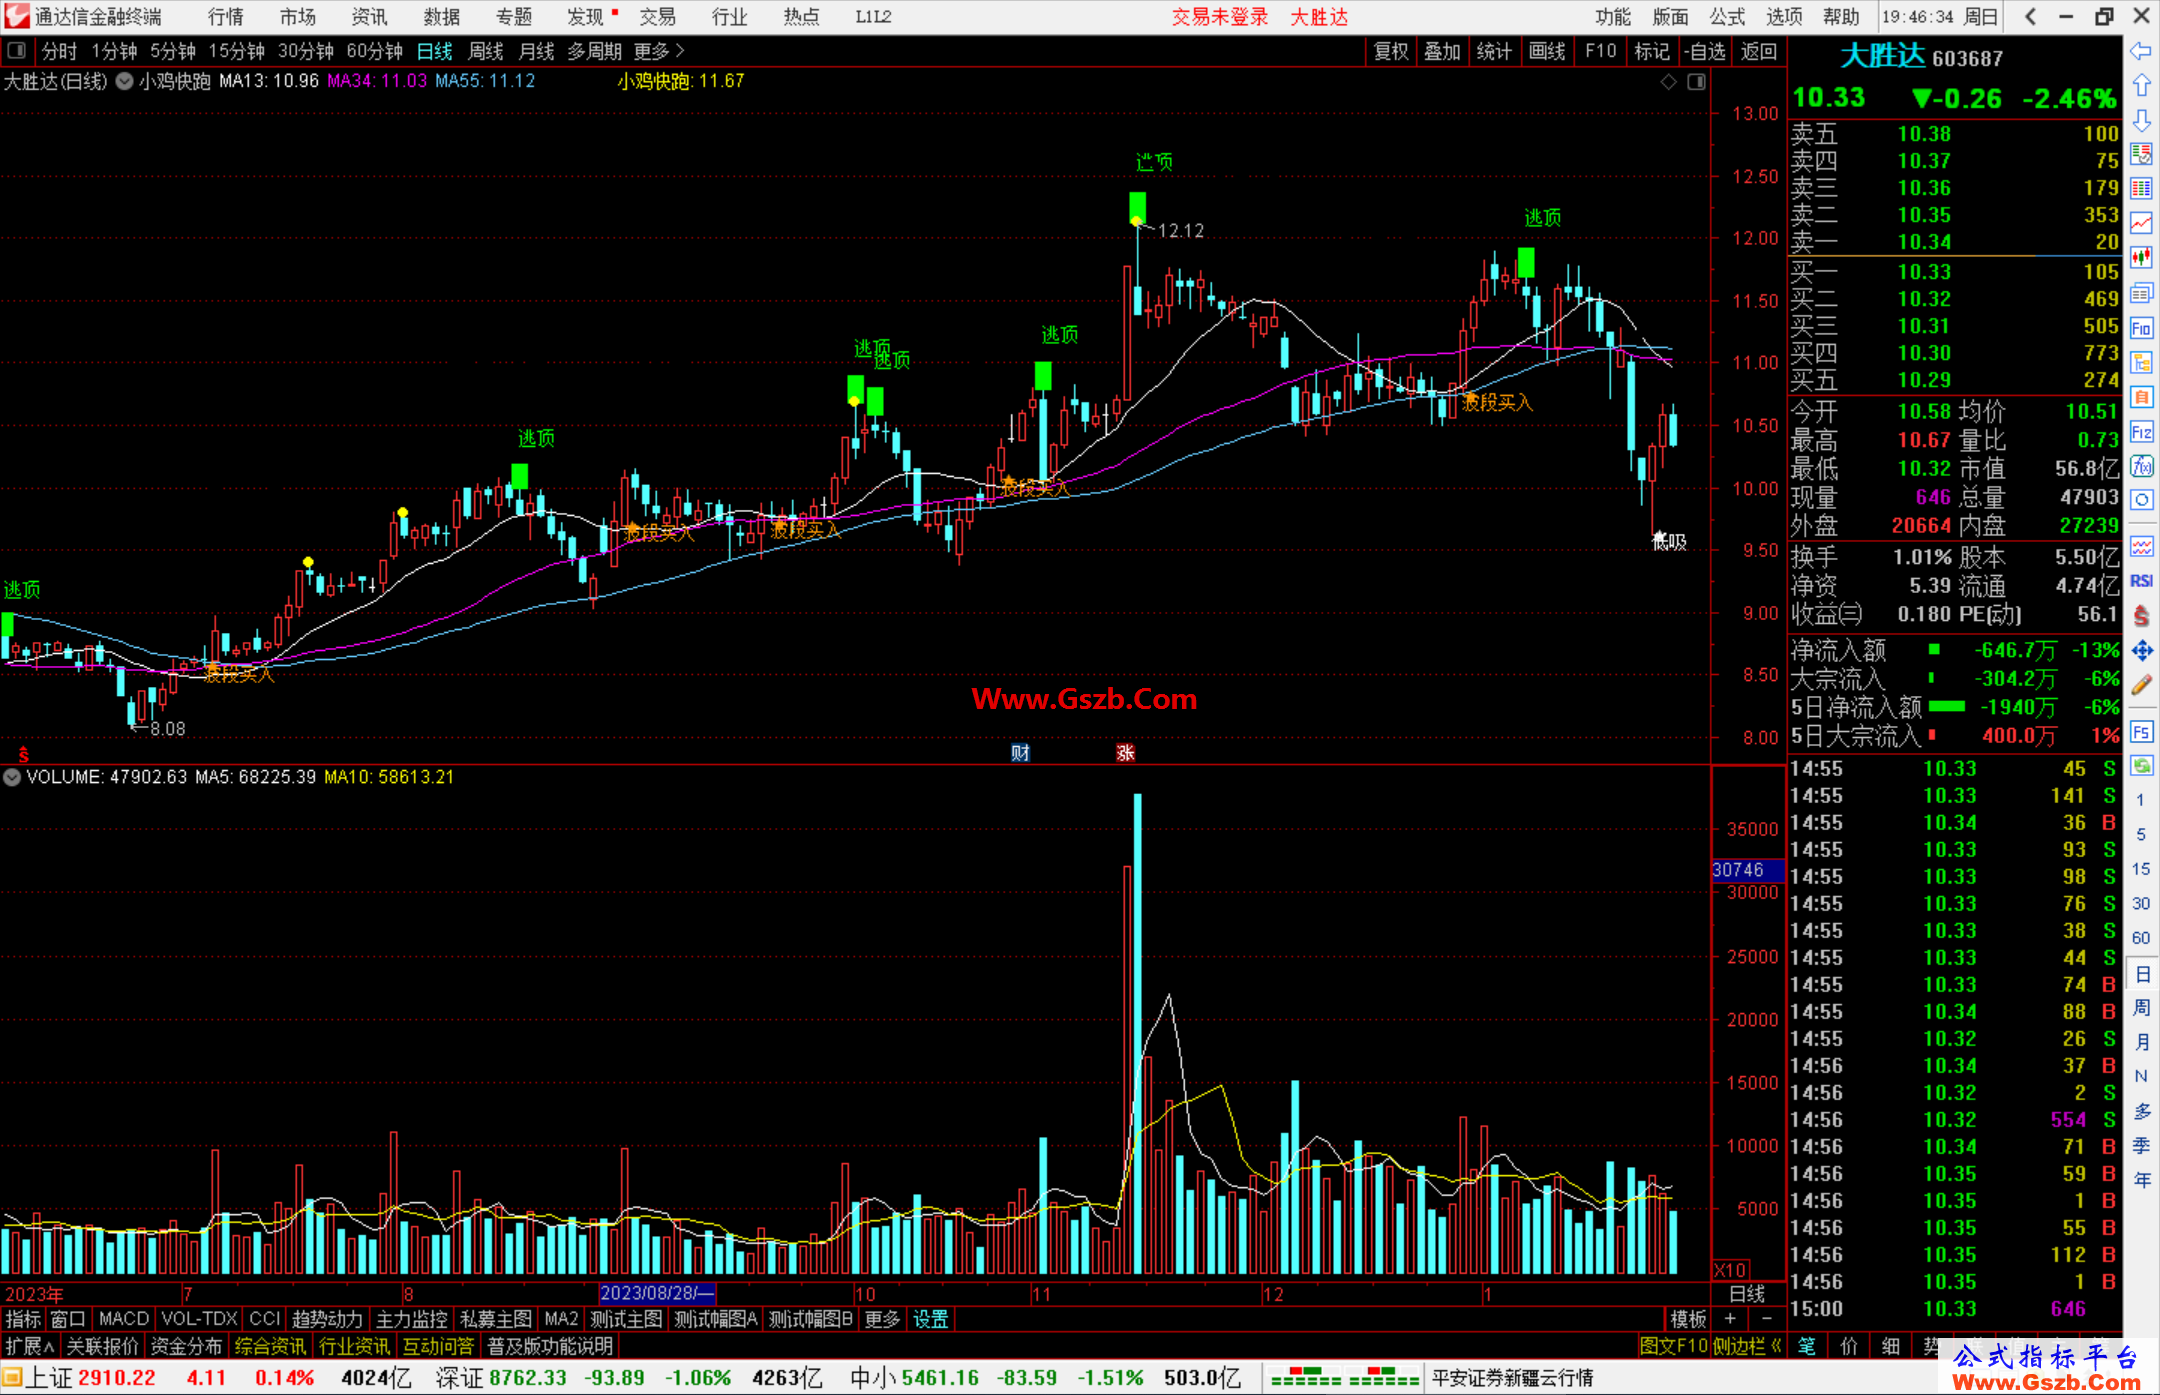This screenshot has height=1395, width=2160.
Task: Click the F12 sidebar icon
Action: click(x=2141, y=432)
